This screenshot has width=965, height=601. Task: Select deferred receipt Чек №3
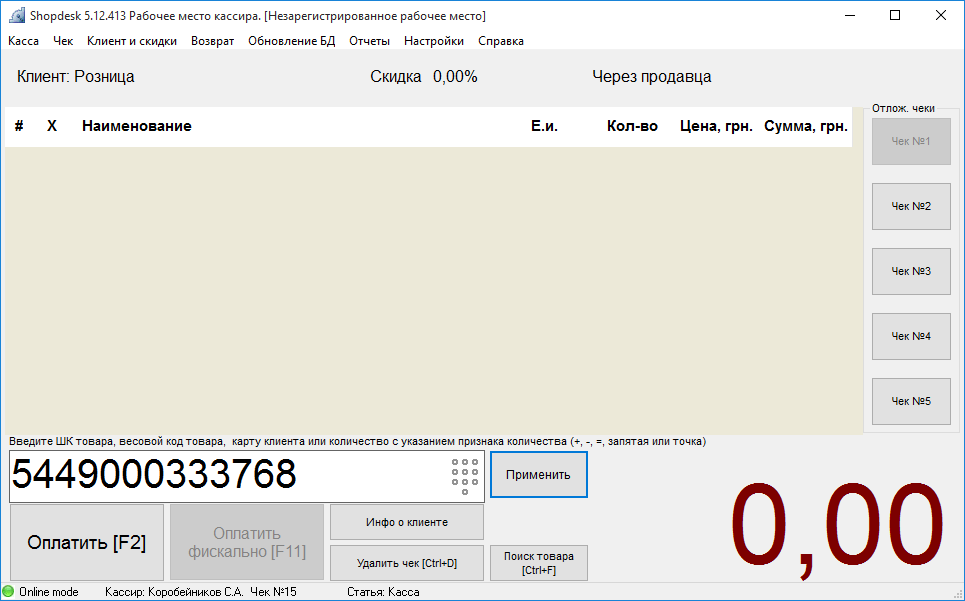pos(911,271)
